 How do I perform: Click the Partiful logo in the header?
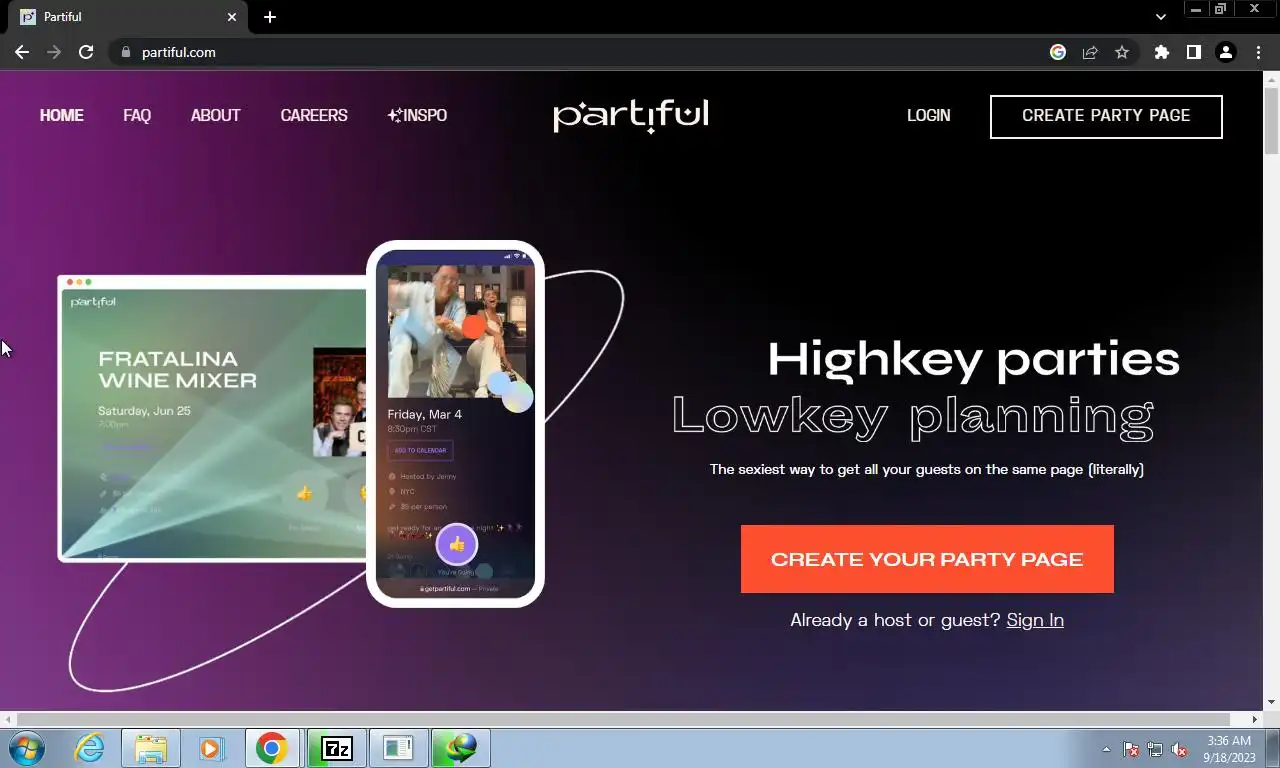pyautogui.click(x=631, y=115)
